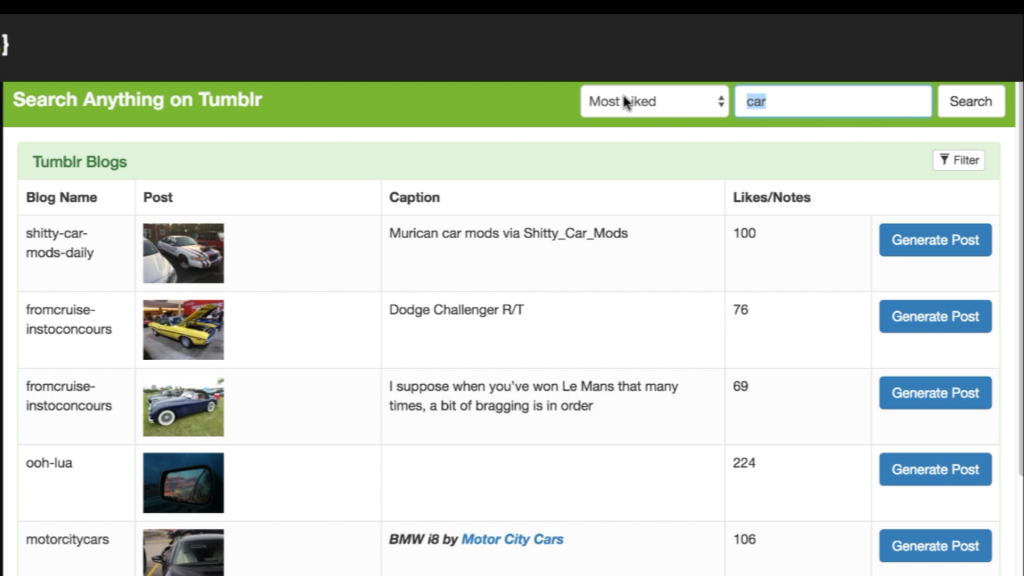Generate post for motorcitycars BMW i8 row
This screenshot has width=1024, height=576.
click(935, 546)
